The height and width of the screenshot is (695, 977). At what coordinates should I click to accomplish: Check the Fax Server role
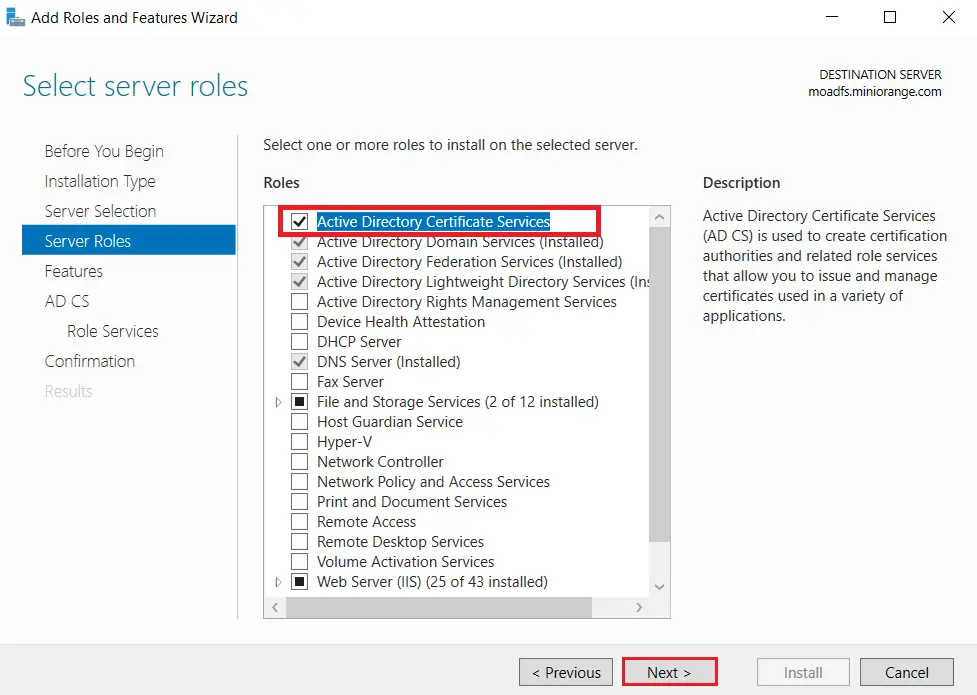298,381
